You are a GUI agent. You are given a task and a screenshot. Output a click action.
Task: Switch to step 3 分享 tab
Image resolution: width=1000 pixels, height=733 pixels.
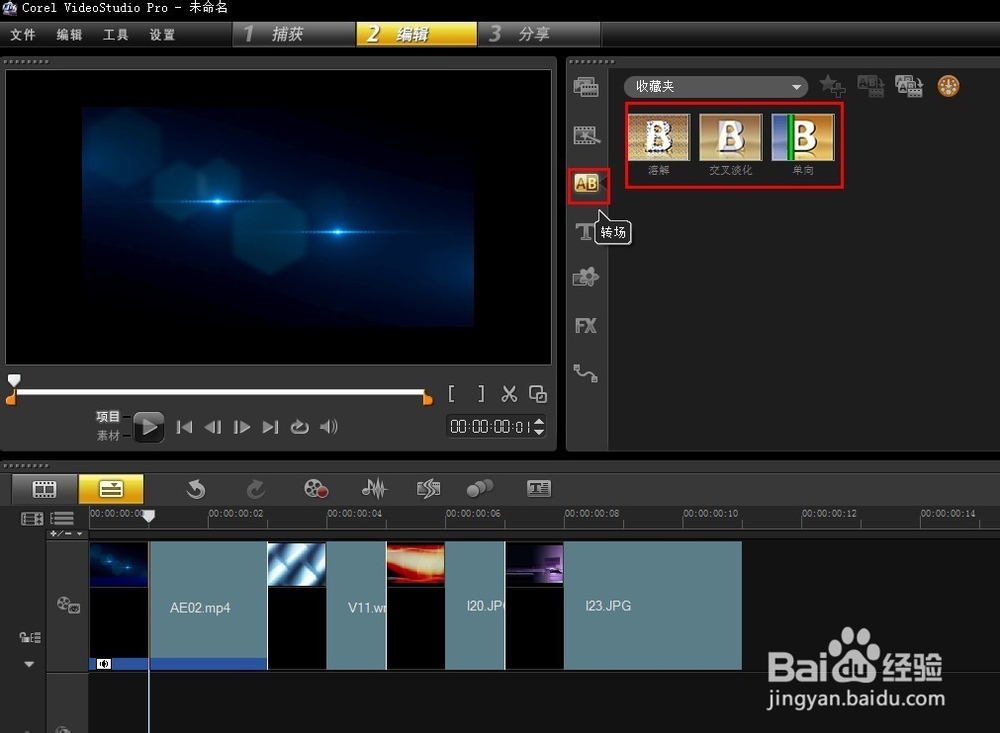pyautogui.click(x=539, y=34)
